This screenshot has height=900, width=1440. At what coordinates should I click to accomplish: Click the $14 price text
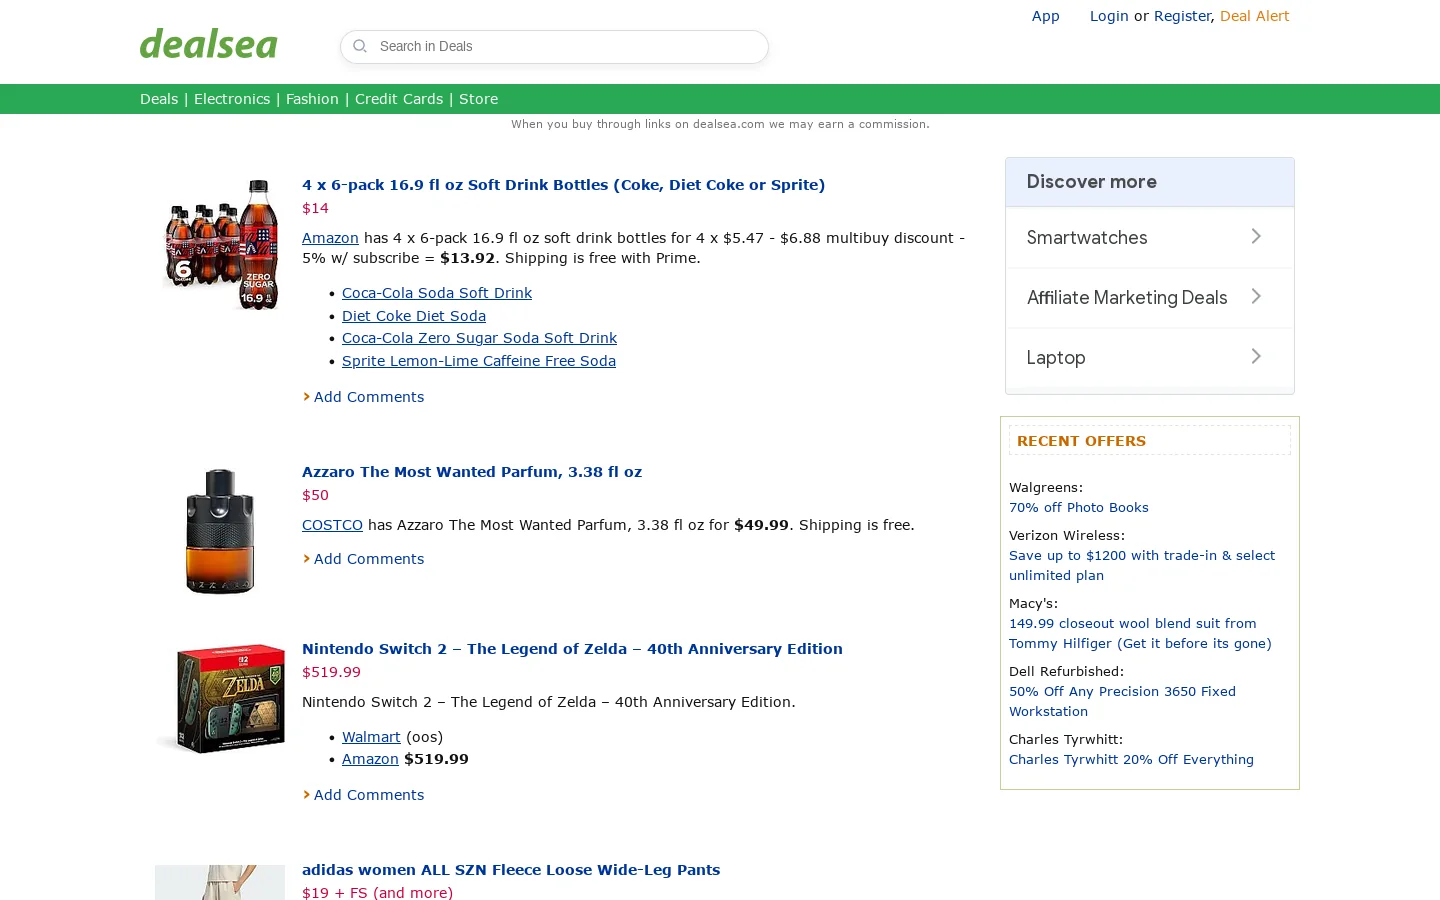(315, 208)
